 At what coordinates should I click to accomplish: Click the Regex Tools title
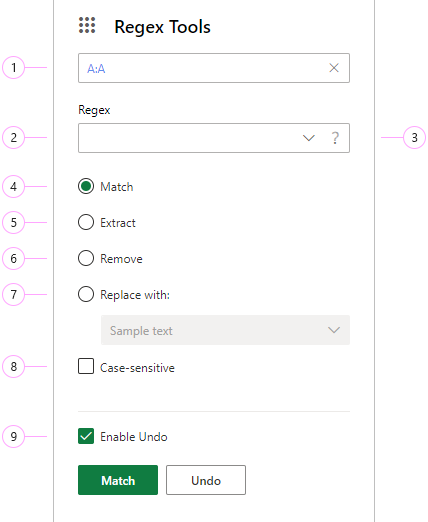(x=162, y=27)
